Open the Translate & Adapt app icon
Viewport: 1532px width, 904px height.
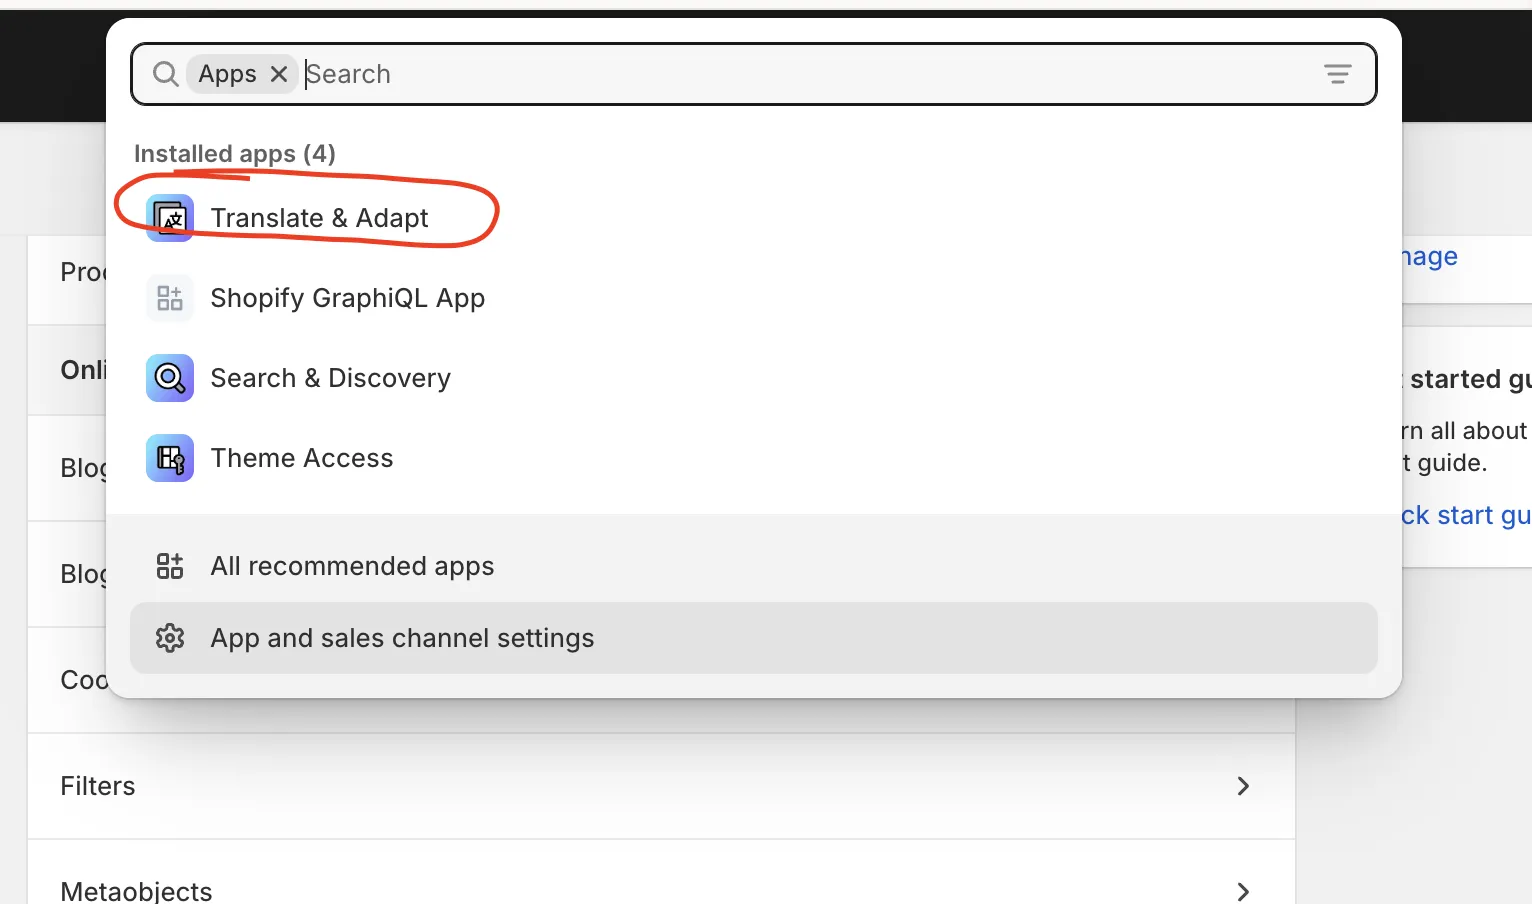[x=169, y=217]
